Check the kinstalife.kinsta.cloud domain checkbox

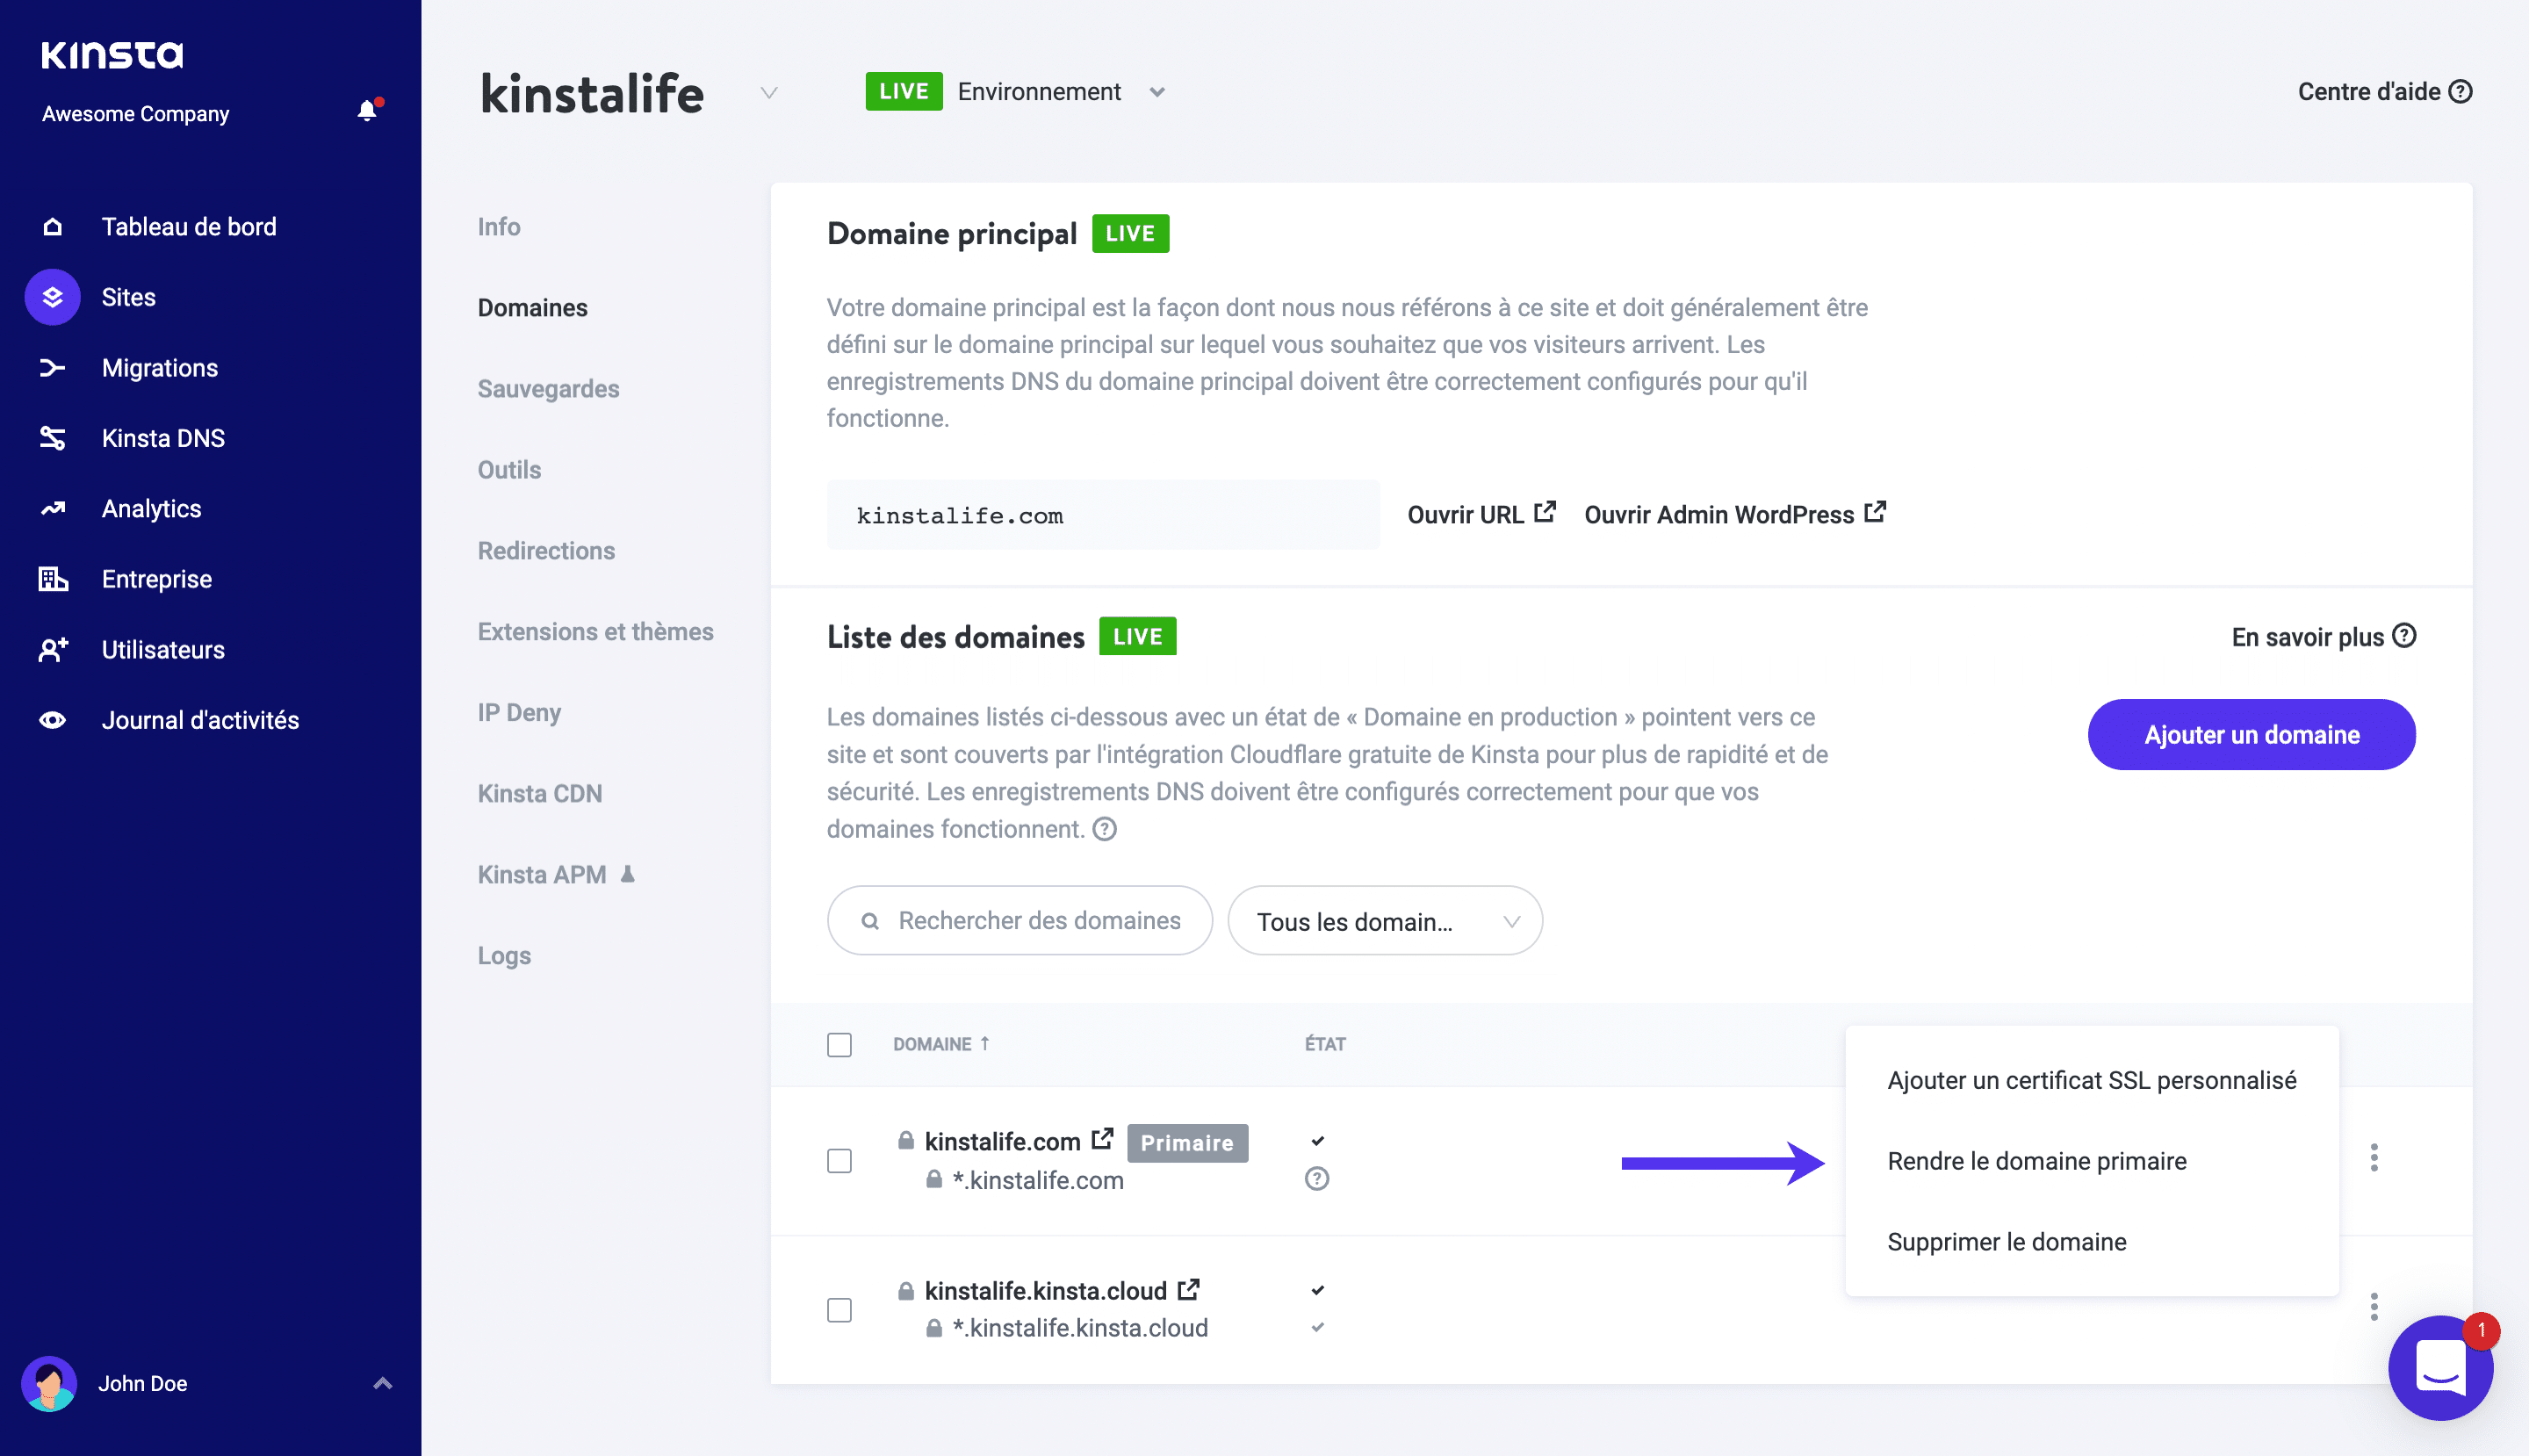click(x=839, y=1310)
